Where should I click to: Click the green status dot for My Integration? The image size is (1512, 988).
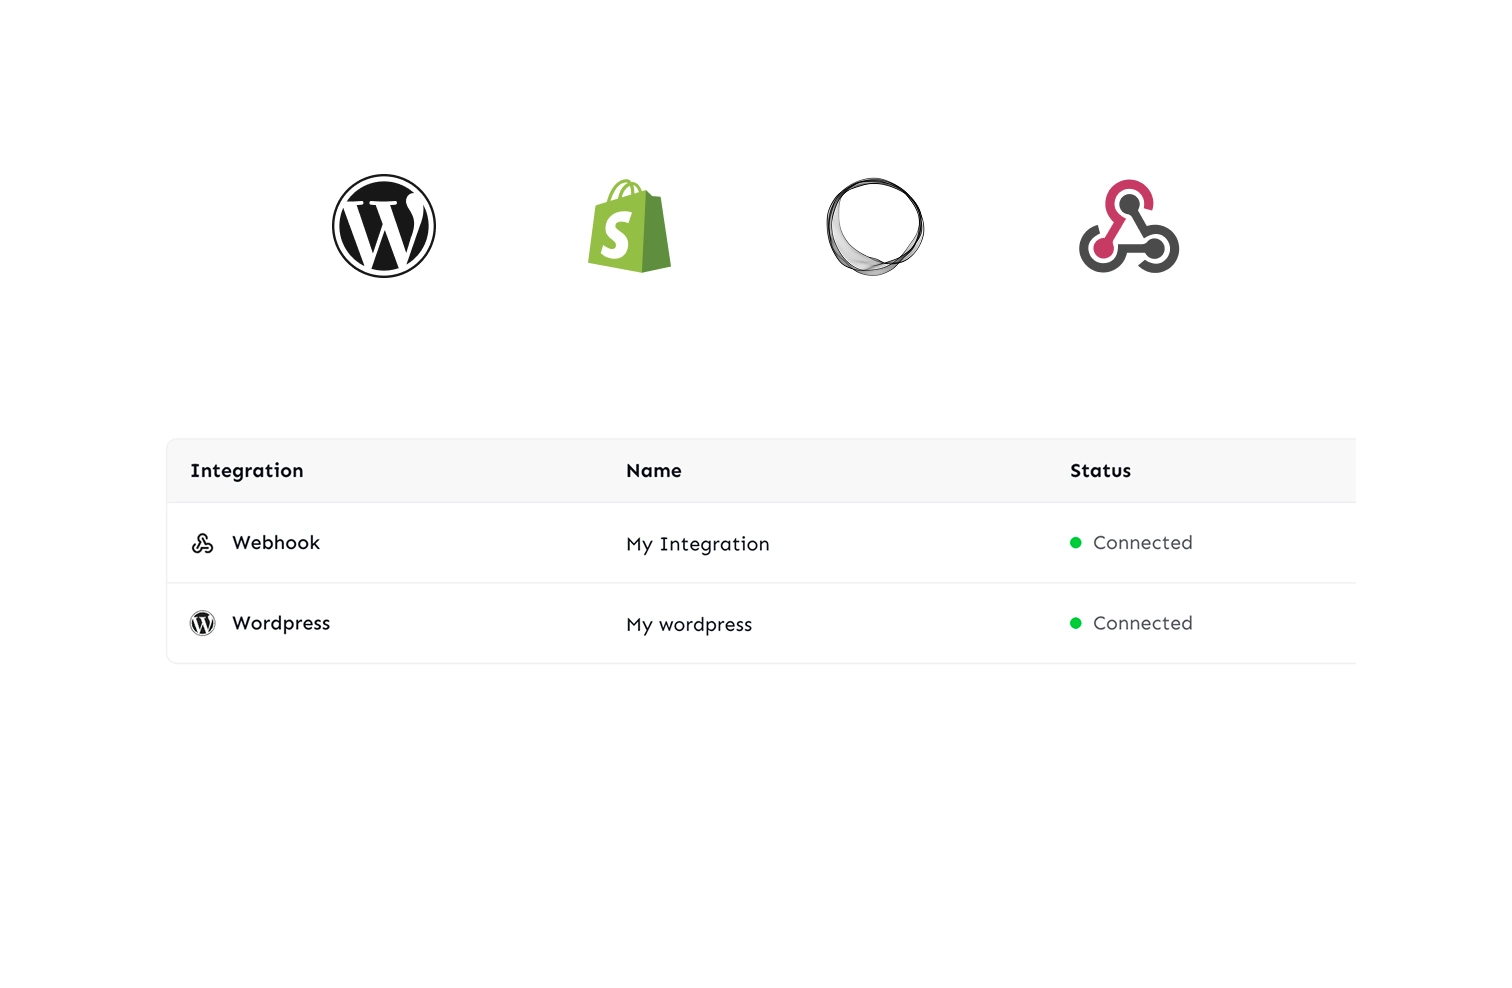coord(1075,542)
